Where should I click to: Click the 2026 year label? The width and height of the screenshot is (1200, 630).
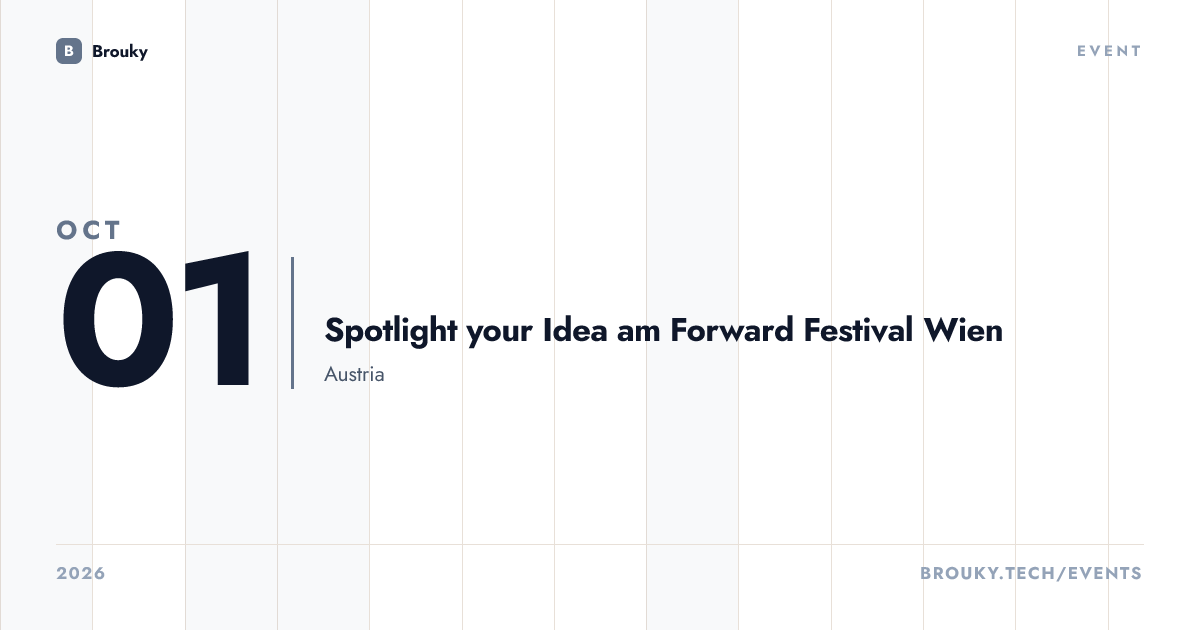coord(81,574)
